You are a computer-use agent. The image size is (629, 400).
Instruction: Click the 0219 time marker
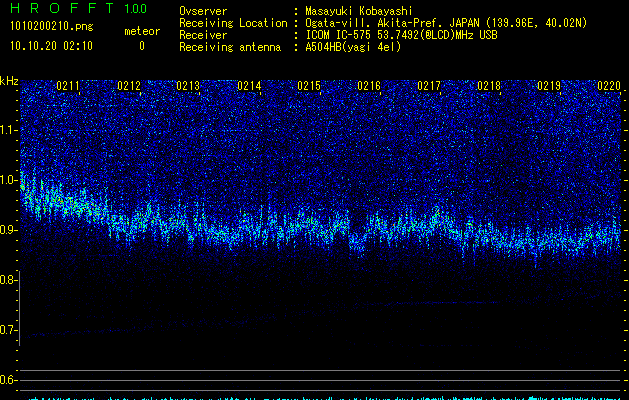click(549, 86)
